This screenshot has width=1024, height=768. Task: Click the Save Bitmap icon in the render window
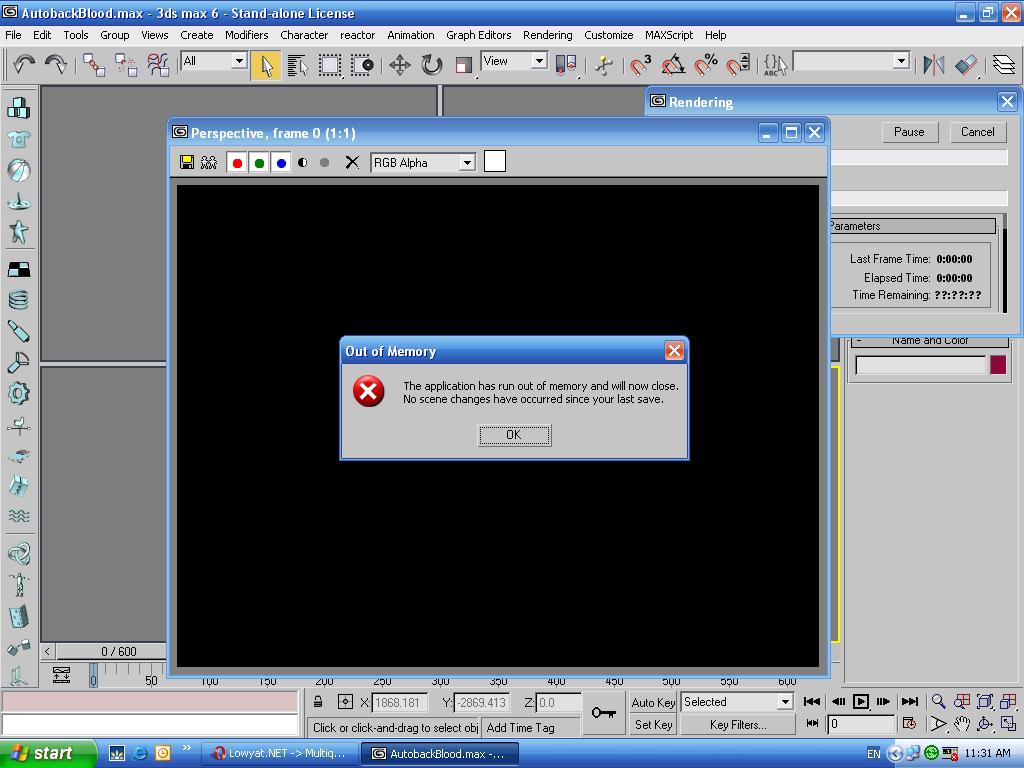click(187, 162)
